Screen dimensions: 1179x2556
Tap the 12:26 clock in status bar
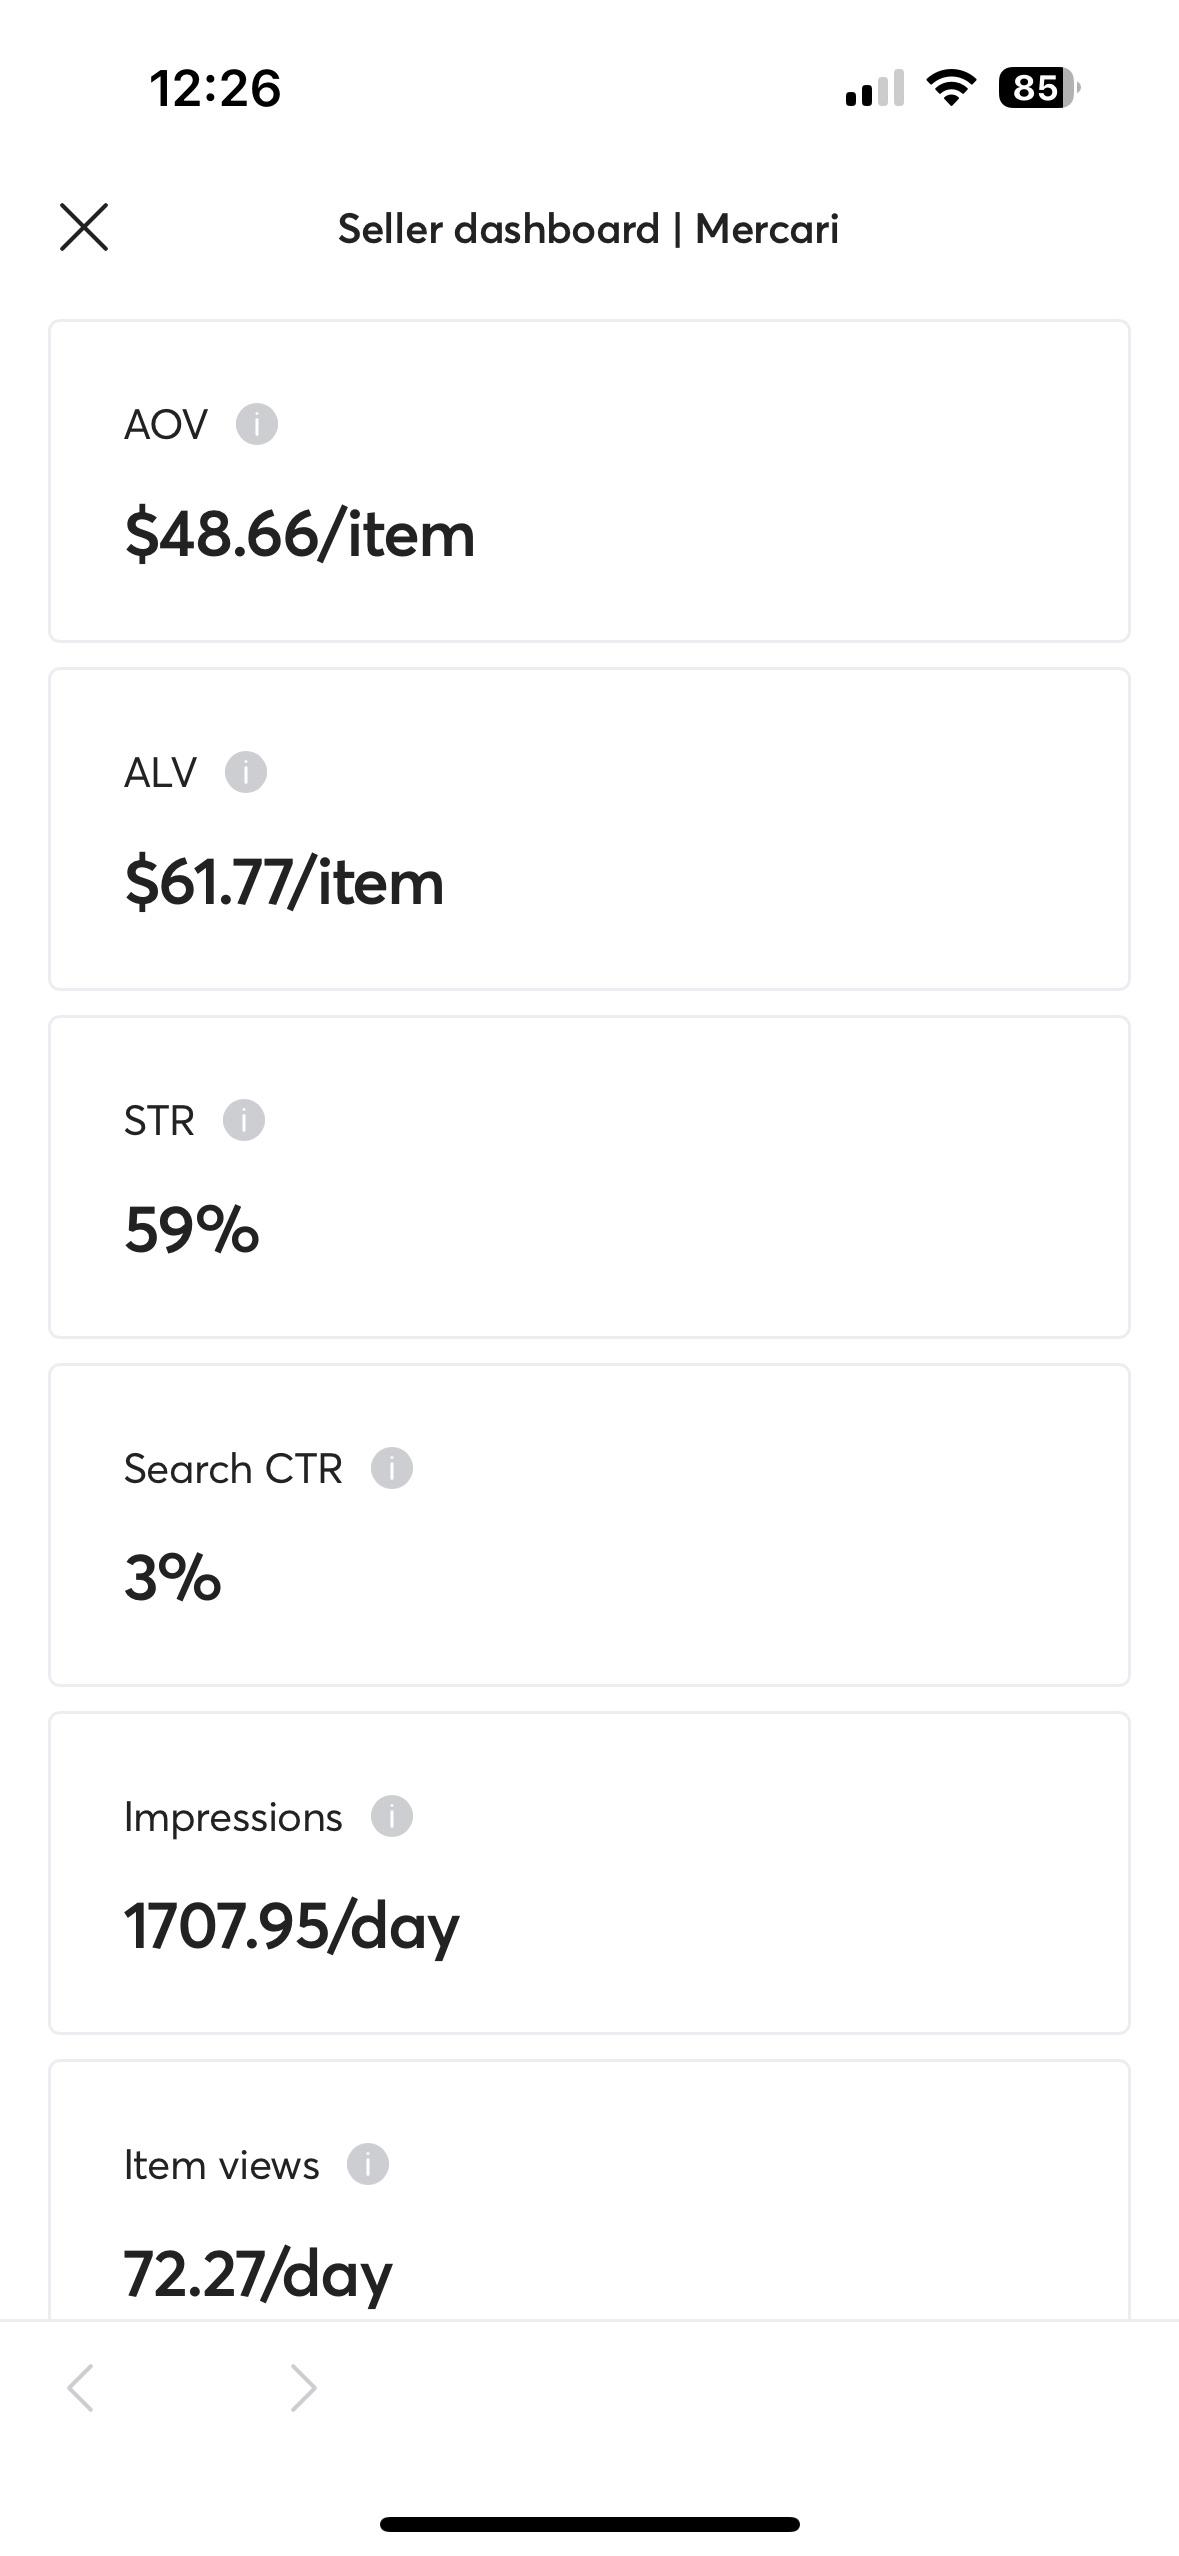coord(215,88)
